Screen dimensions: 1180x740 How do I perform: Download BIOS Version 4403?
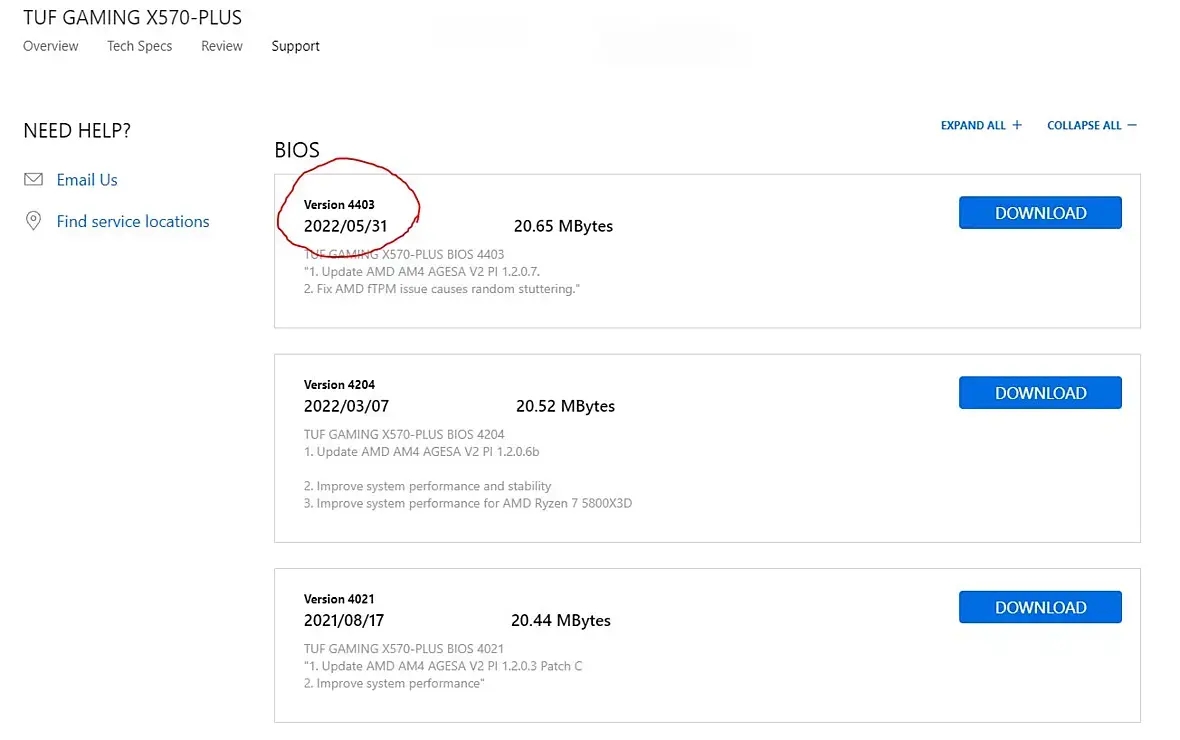(x=1040, y=213)
